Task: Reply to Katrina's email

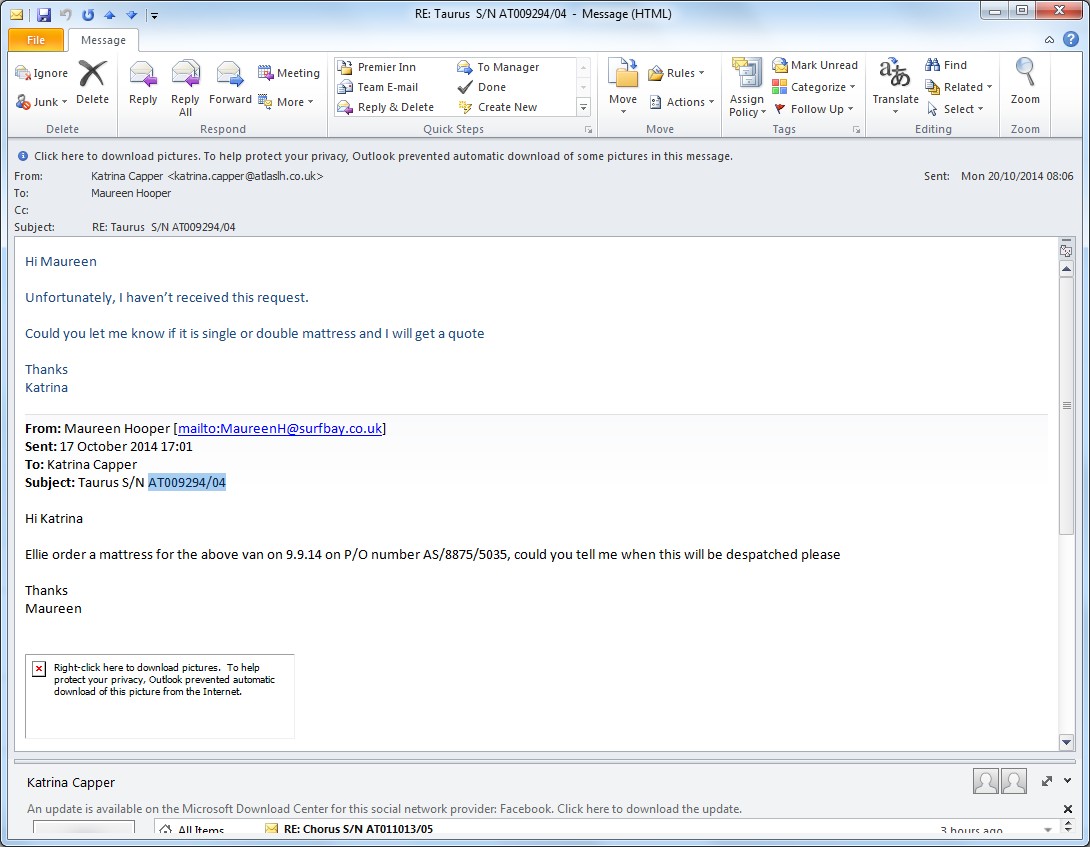Action: [143, 83]
